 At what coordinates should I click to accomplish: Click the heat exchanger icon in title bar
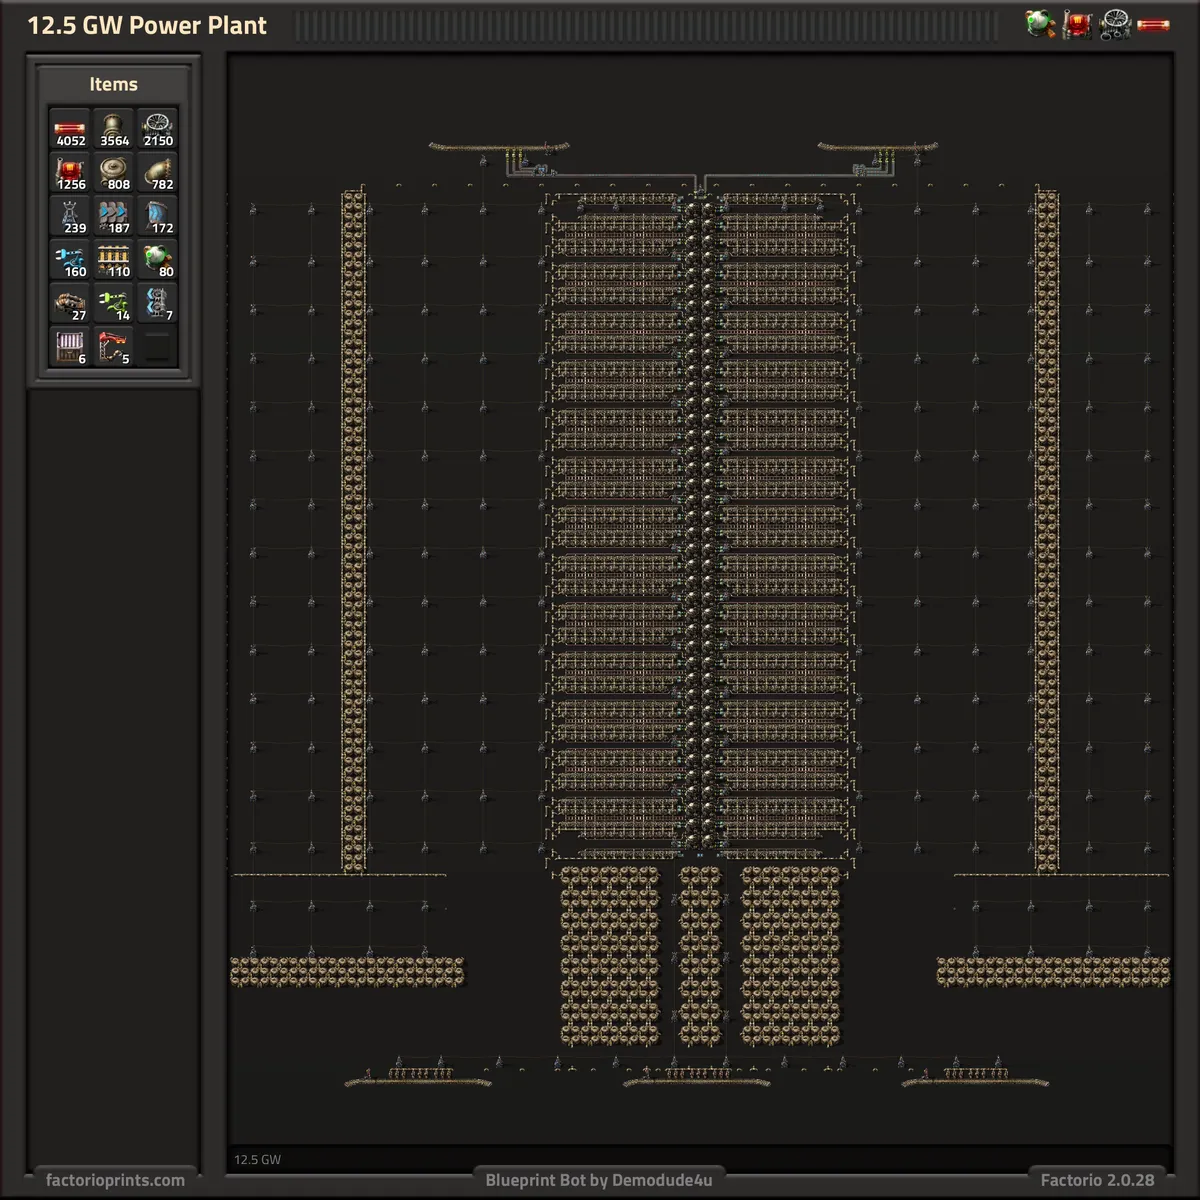[1077, 24]
